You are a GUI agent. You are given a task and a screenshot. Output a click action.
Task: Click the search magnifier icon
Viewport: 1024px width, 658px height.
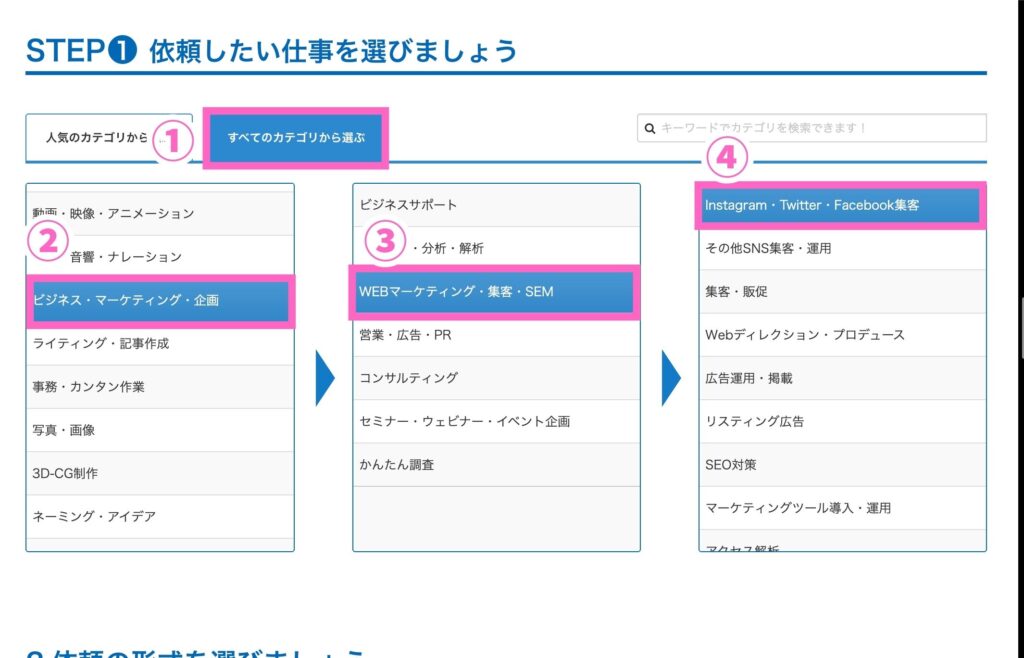tap(650, 128)
